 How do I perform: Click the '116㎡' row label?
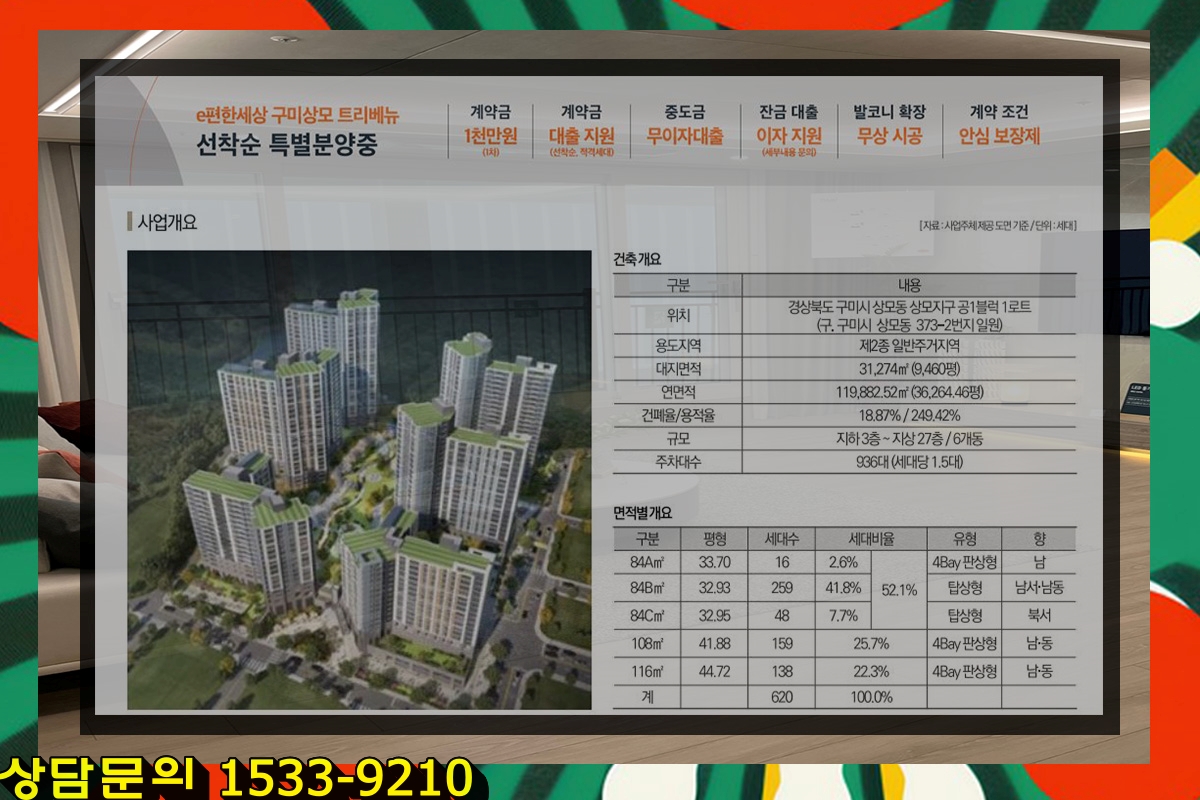(x=648, y=671)
